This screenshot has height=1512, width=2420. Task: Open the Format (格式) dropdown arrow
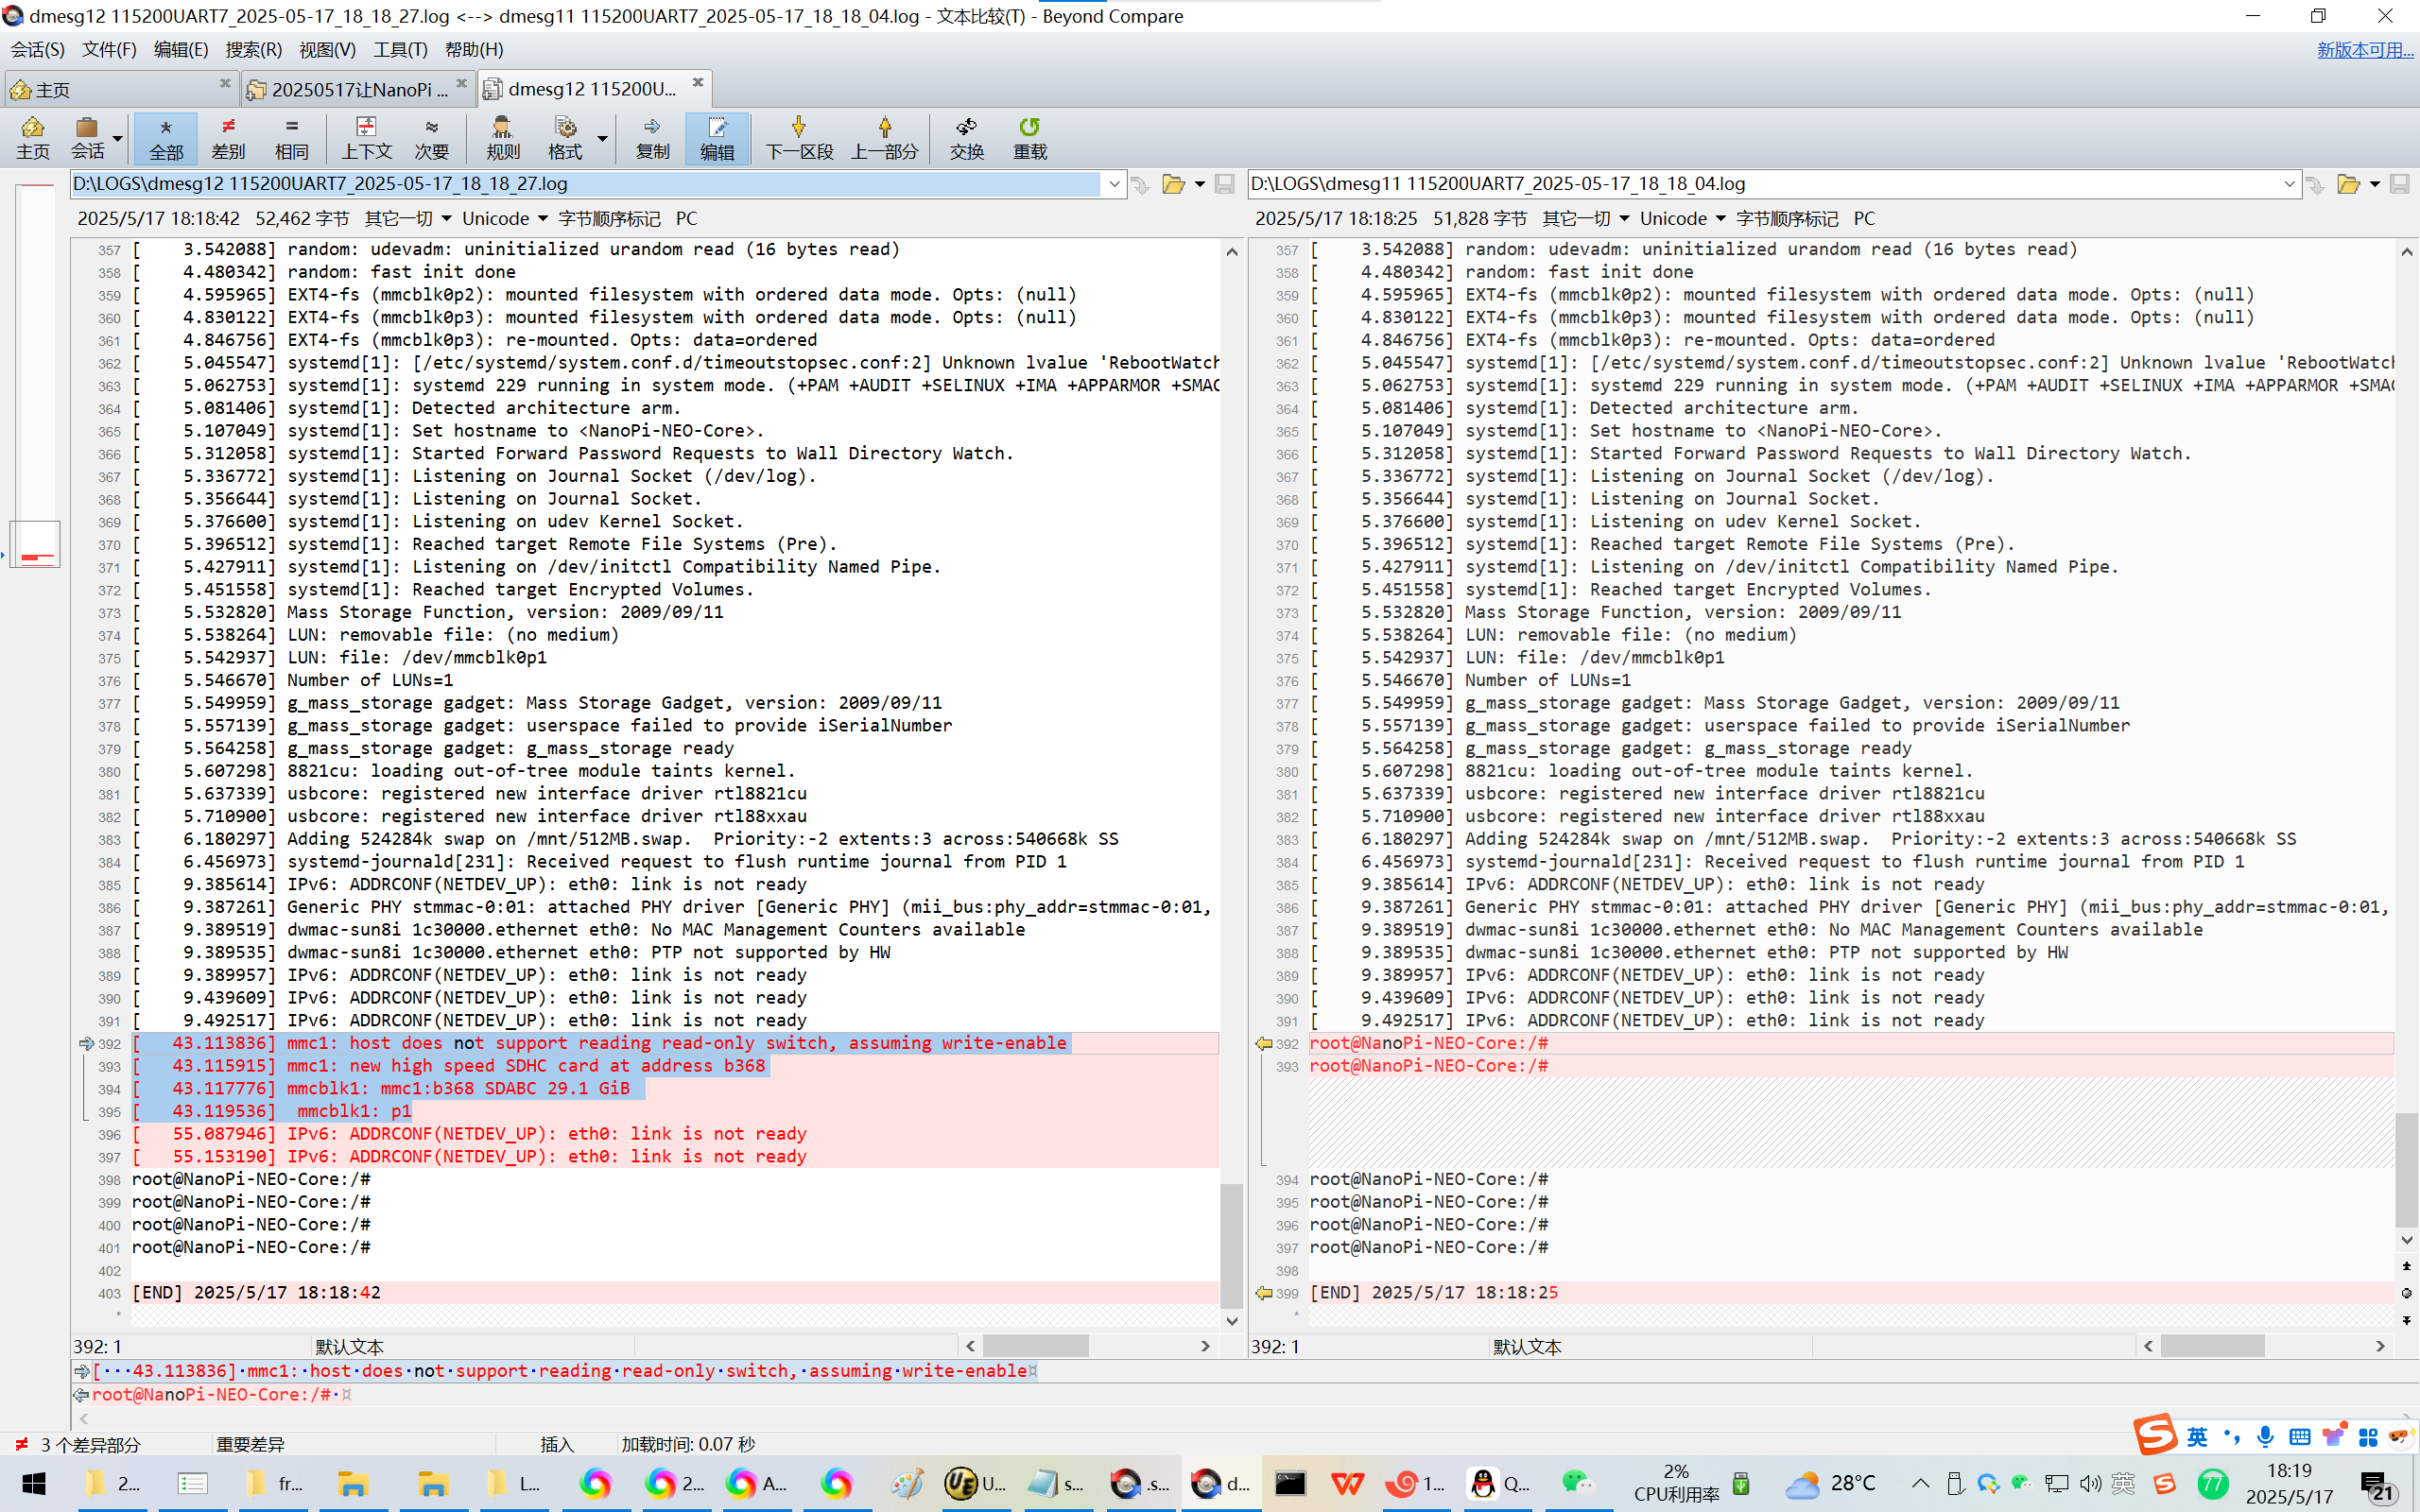tap(603, 138)
